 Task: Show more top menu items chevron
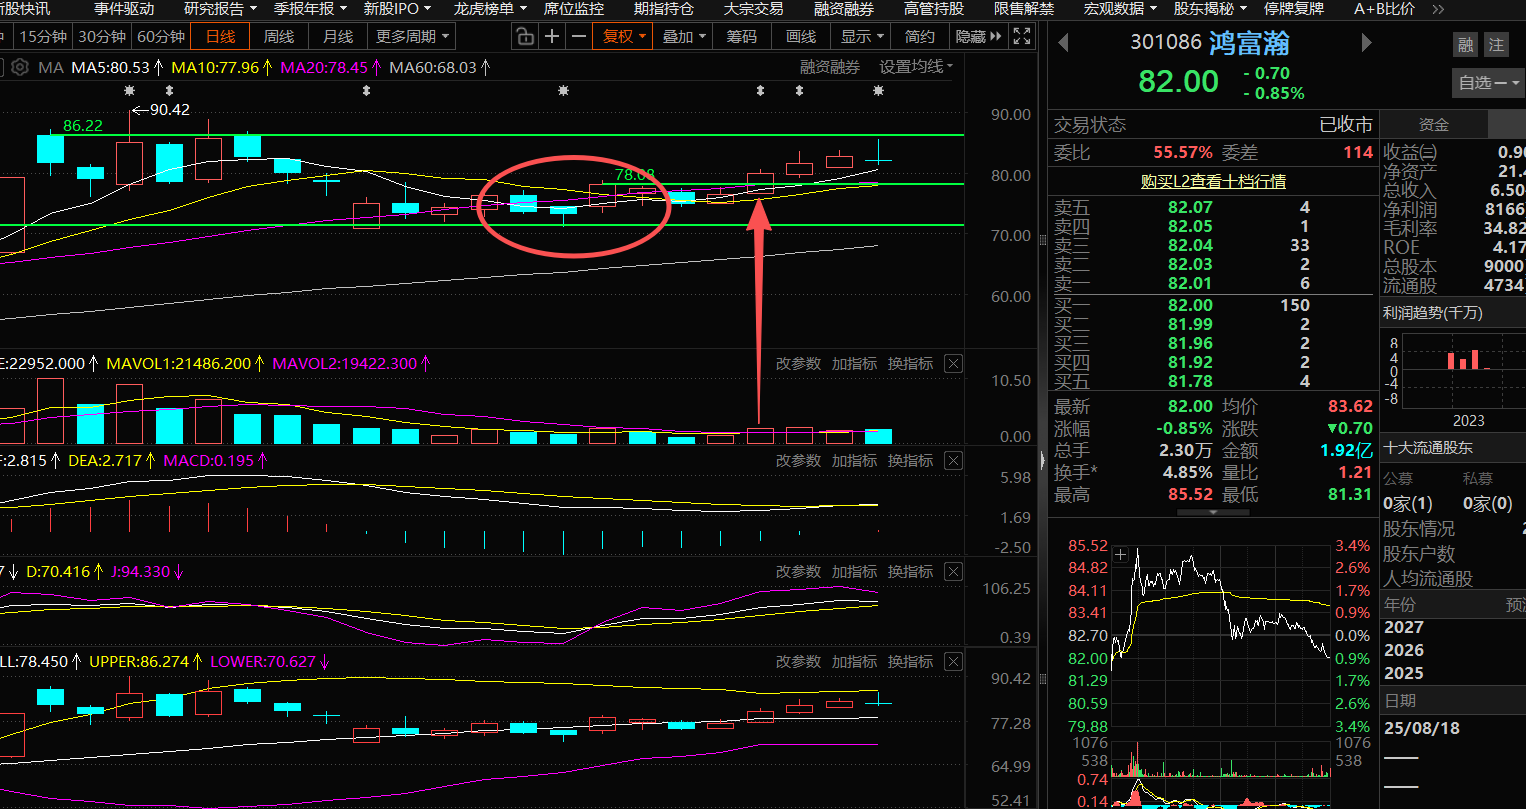1438,9
